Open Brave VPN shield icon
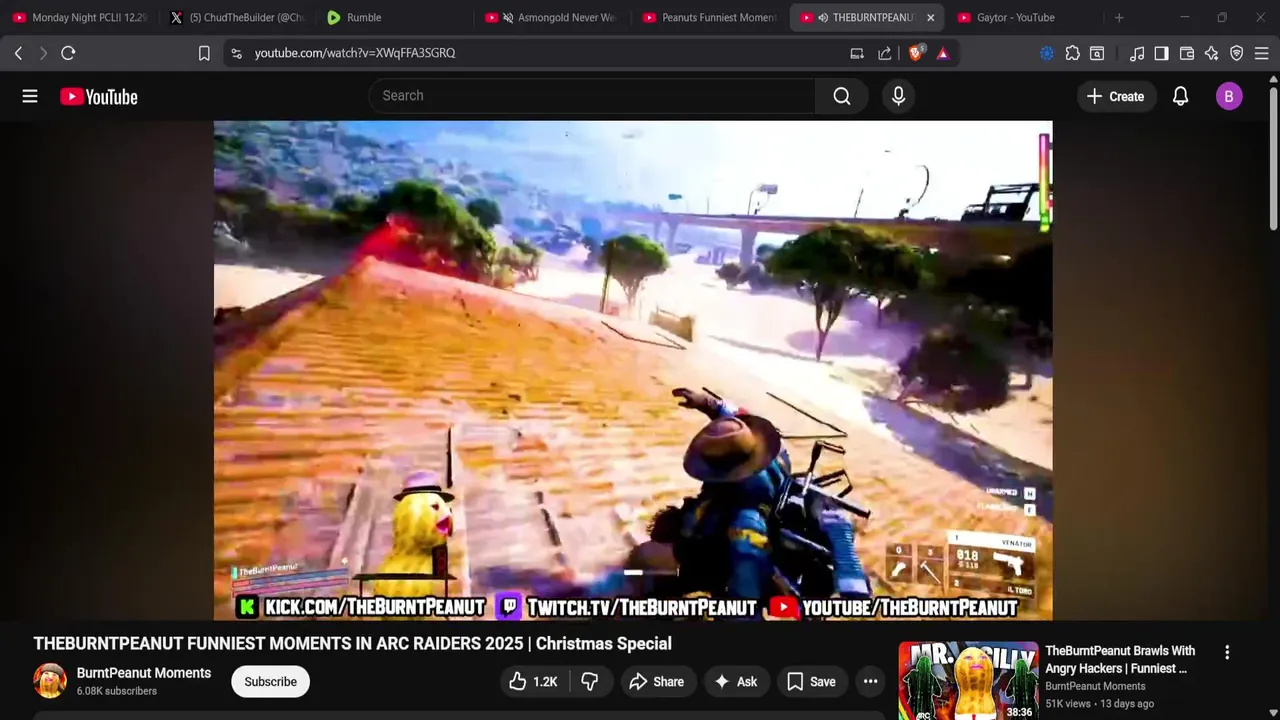This screenshot has width=1280, height=720. (x=1236, y=53)
